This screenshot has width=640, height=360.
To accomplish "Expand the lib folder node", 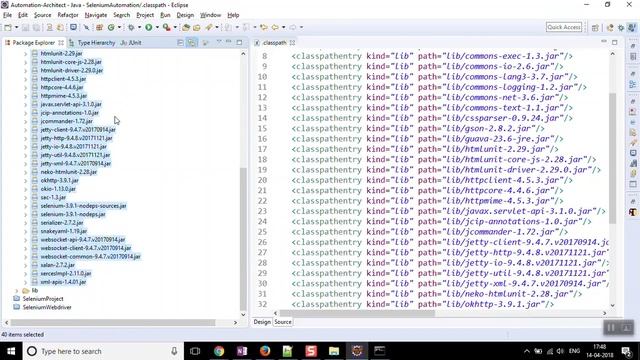I will pyautogui.click(x=17, y=291).
